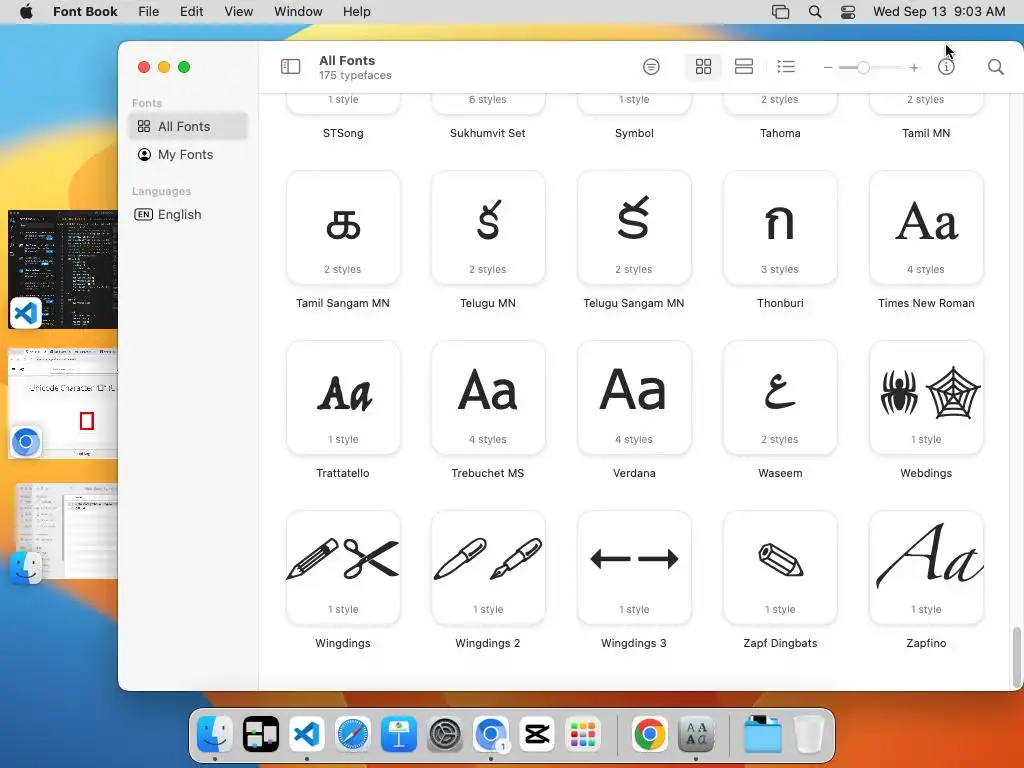The image size is (1024, 768).
Task: Select the Tamil Sangam MN font tile
Action: pos(343,227)
